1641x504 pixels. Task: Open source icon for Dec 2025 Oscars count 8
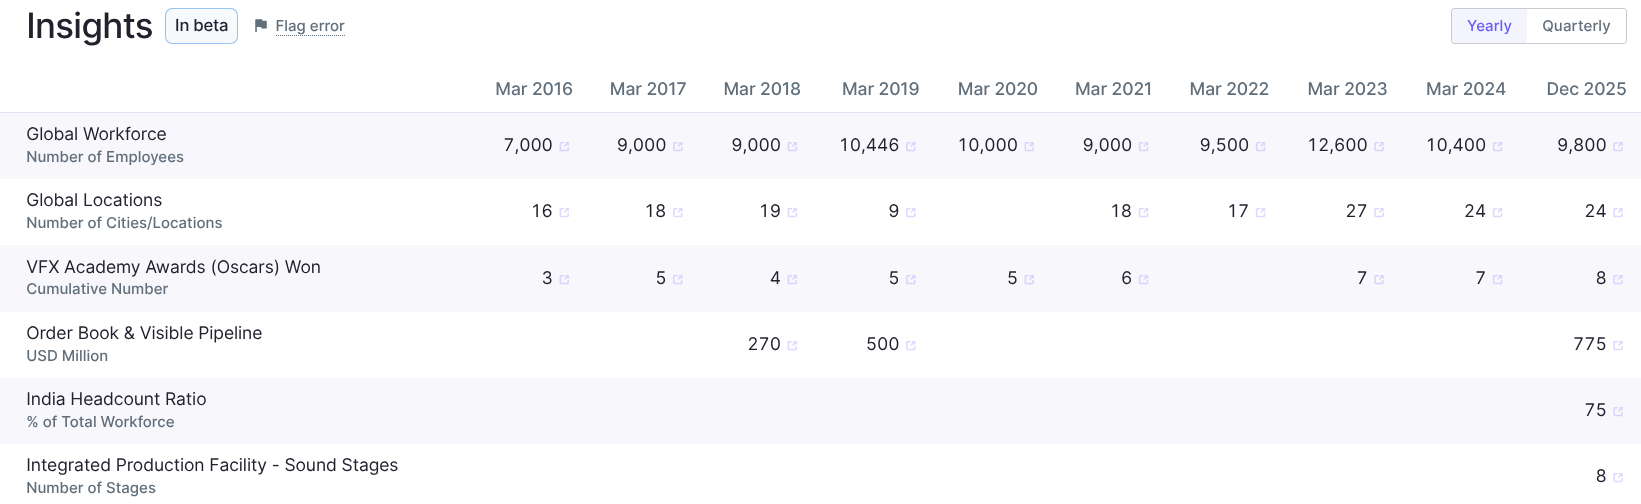click(1618, 279)
